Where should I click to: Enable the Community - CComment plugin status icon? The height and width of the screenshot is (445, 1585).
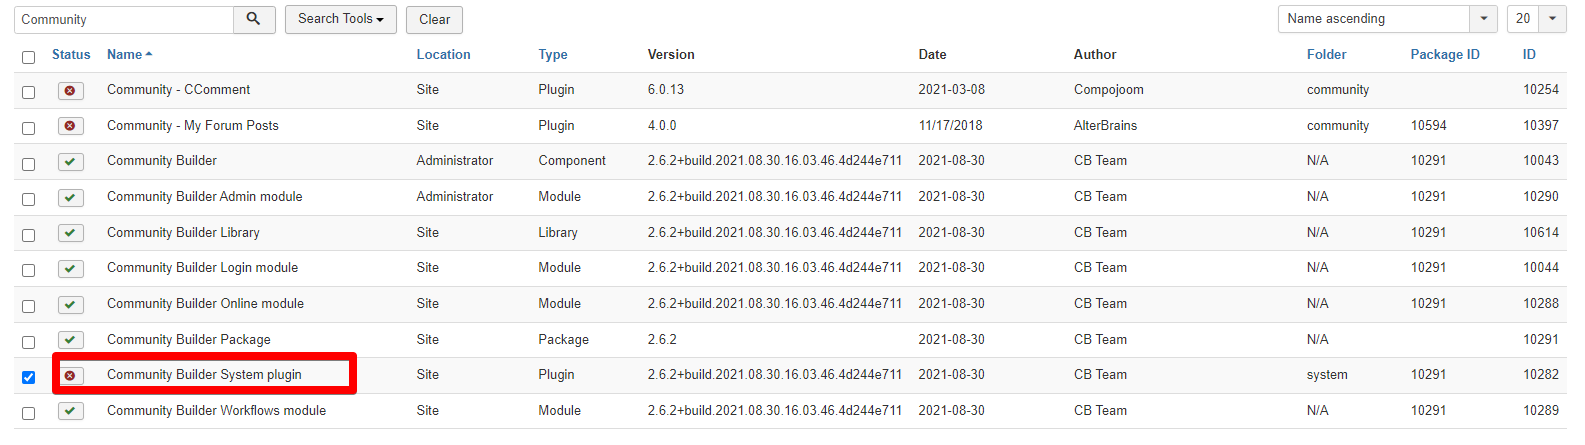click(70, 90)
